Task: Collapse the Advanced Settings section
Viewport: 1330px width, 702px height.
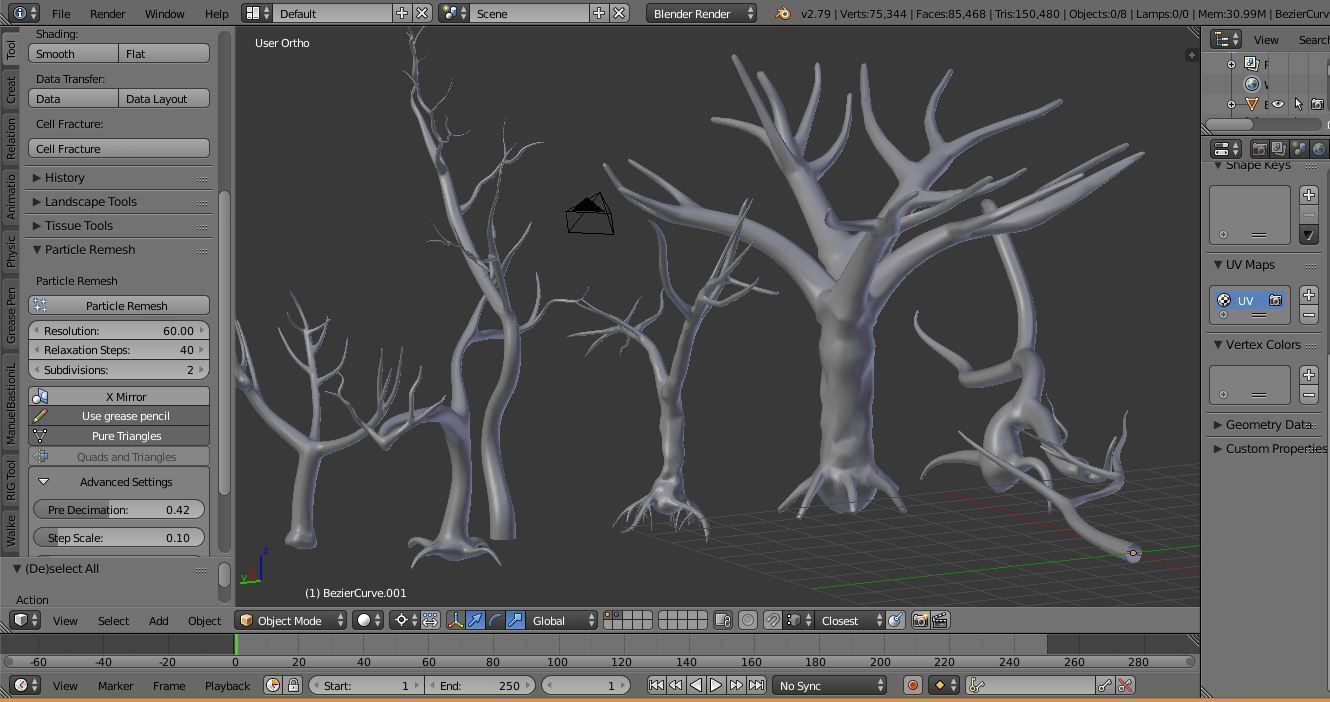Action: pos(119,482)
